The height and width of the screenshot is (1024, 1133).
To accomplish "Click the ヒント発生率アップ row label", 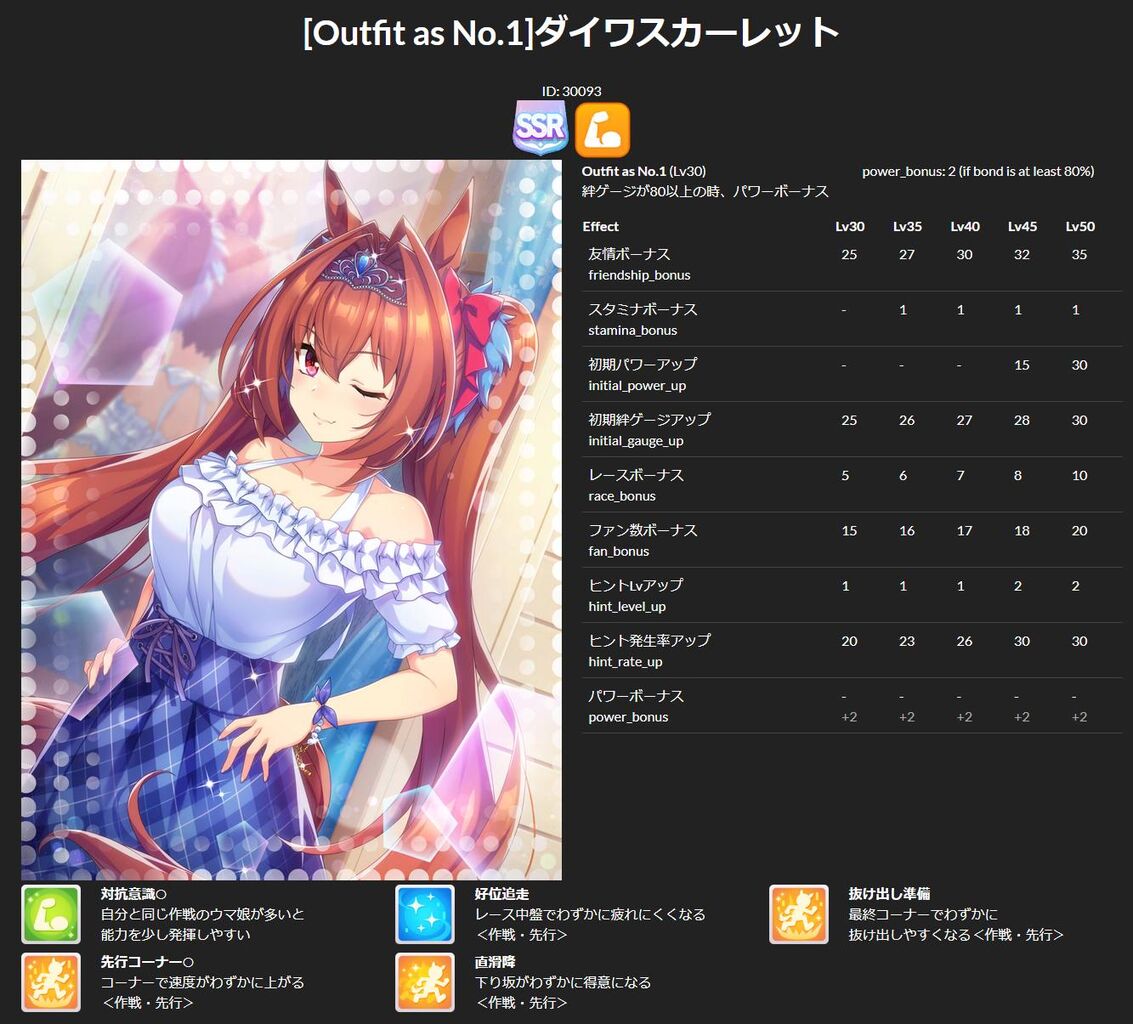I will pyautogui.click(x=649, y=641).
